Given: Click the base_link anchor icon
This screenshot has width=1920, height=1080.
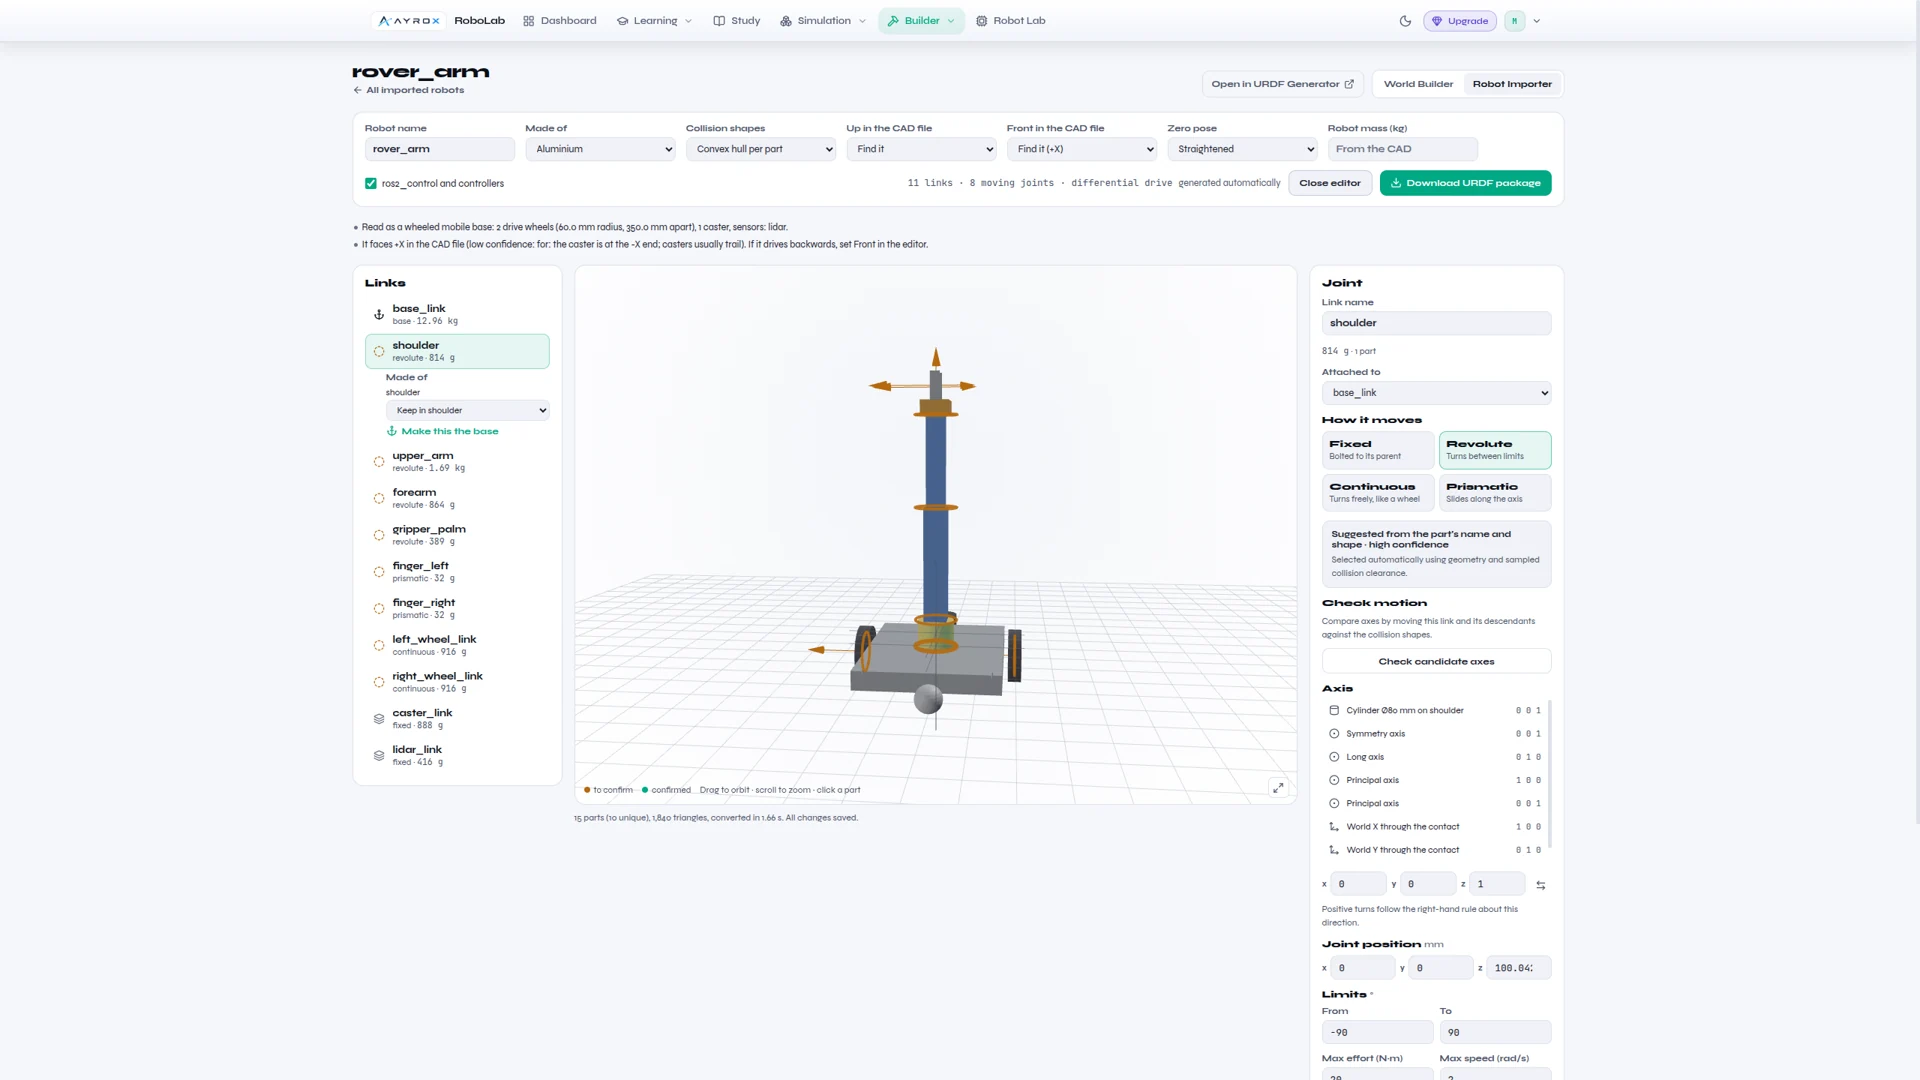Looking at the screenshot, I should (379, 315).
